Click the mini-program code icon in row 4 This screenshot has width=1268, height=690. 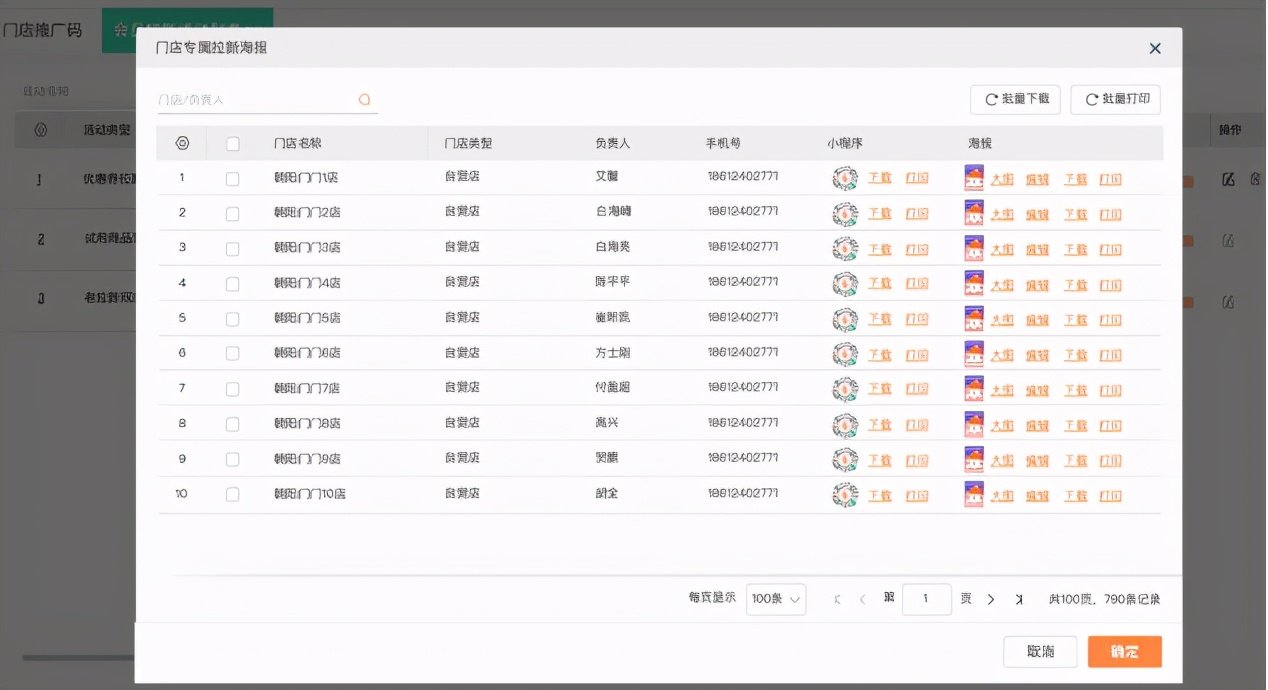point(845,283)
